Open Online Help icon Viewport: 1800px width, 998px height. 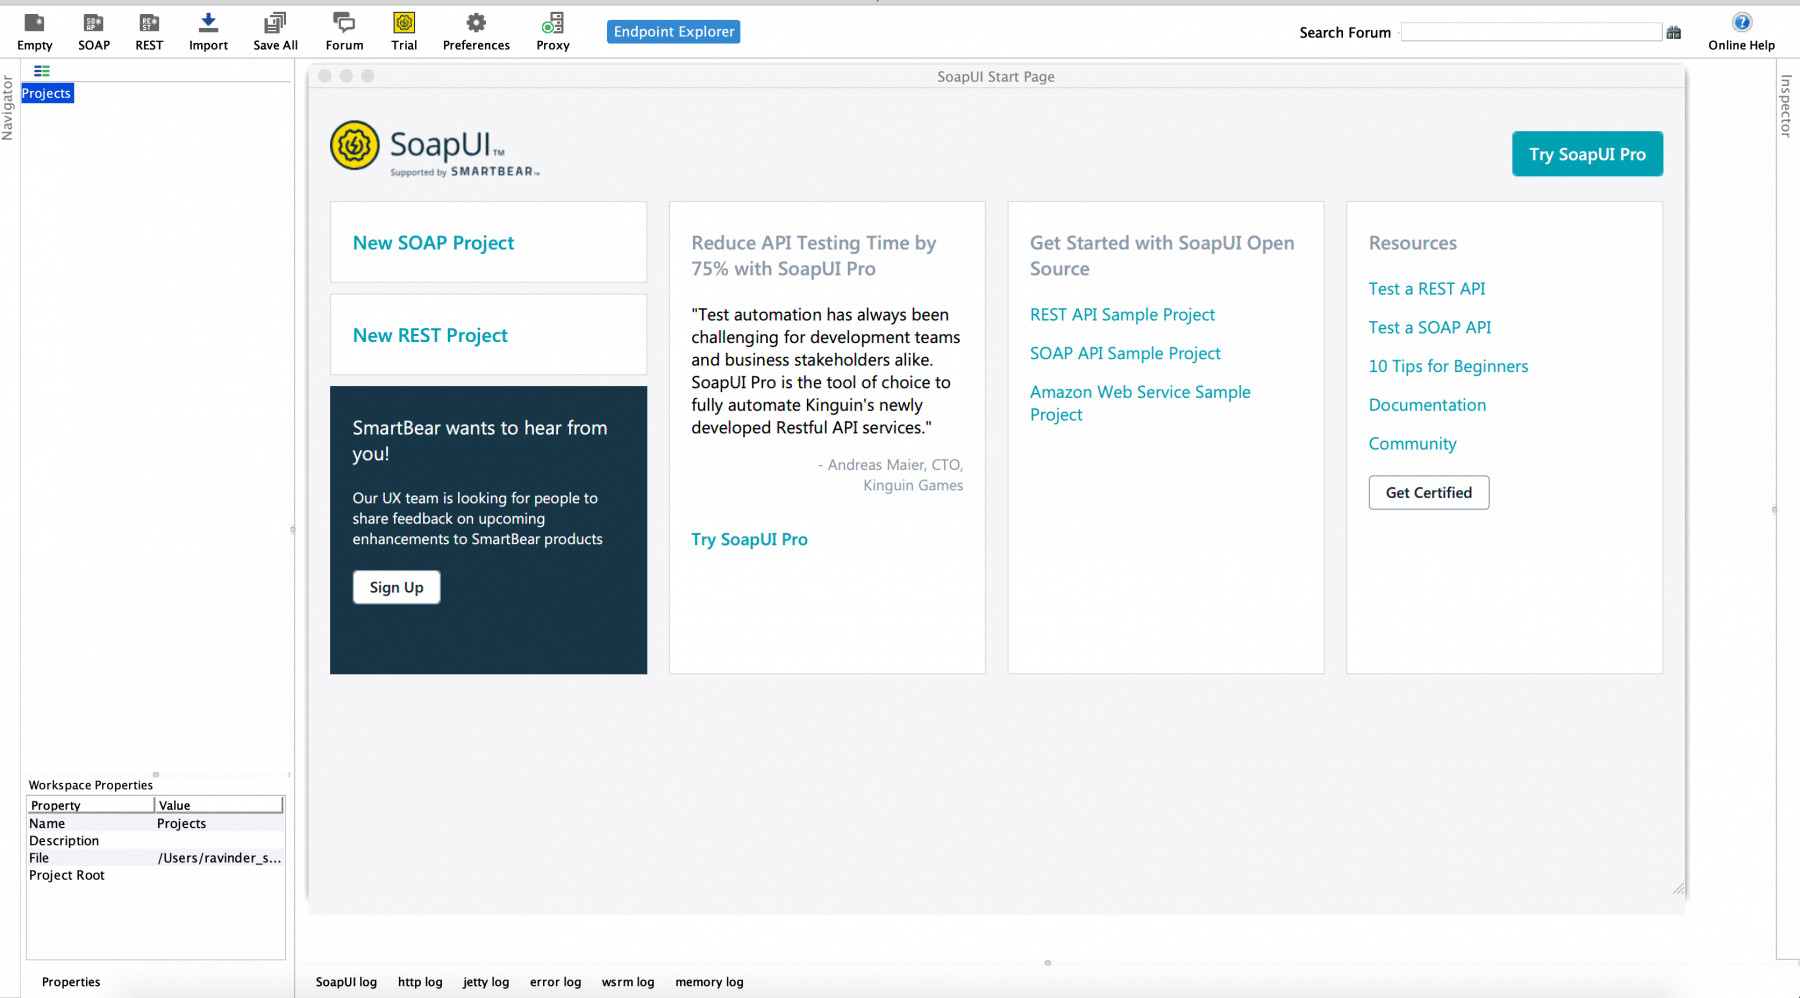coord(1741,32)
